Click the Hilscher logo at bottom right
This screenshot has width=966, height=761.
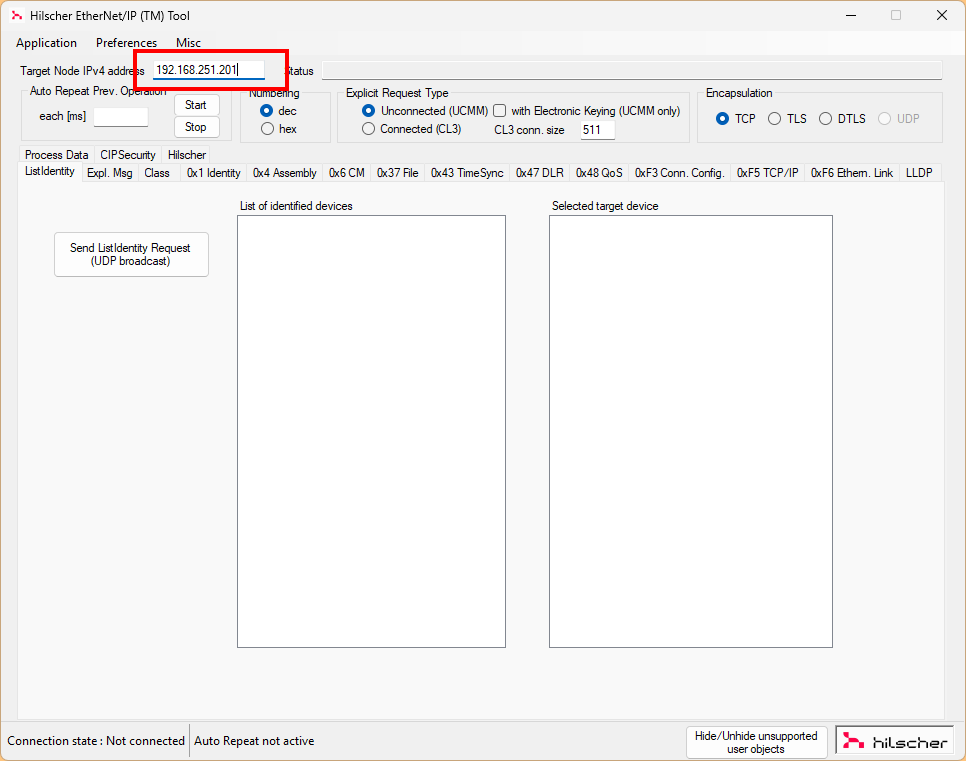[x=895, y=741]
